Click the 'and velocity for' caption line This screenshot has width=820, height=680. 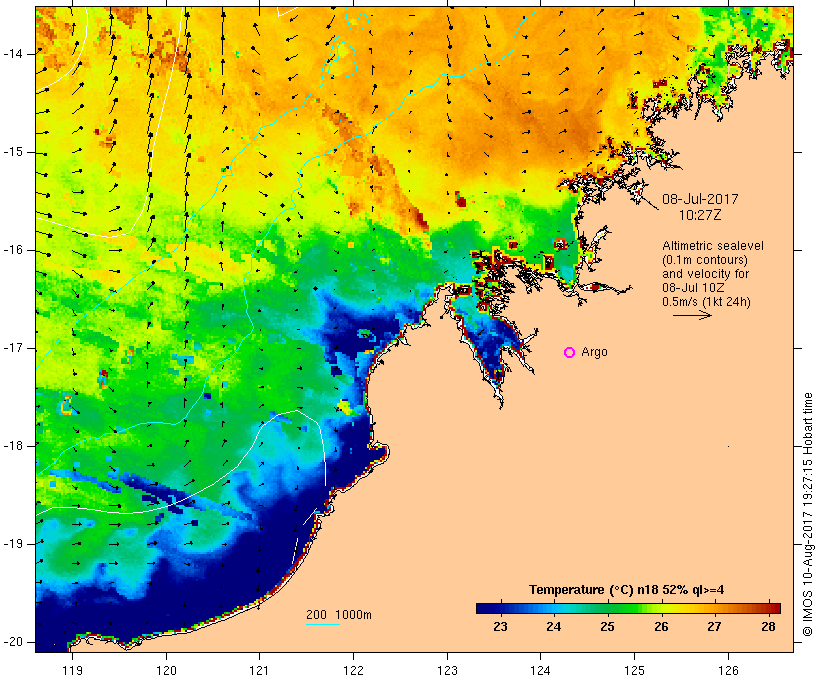click(705, 274)
